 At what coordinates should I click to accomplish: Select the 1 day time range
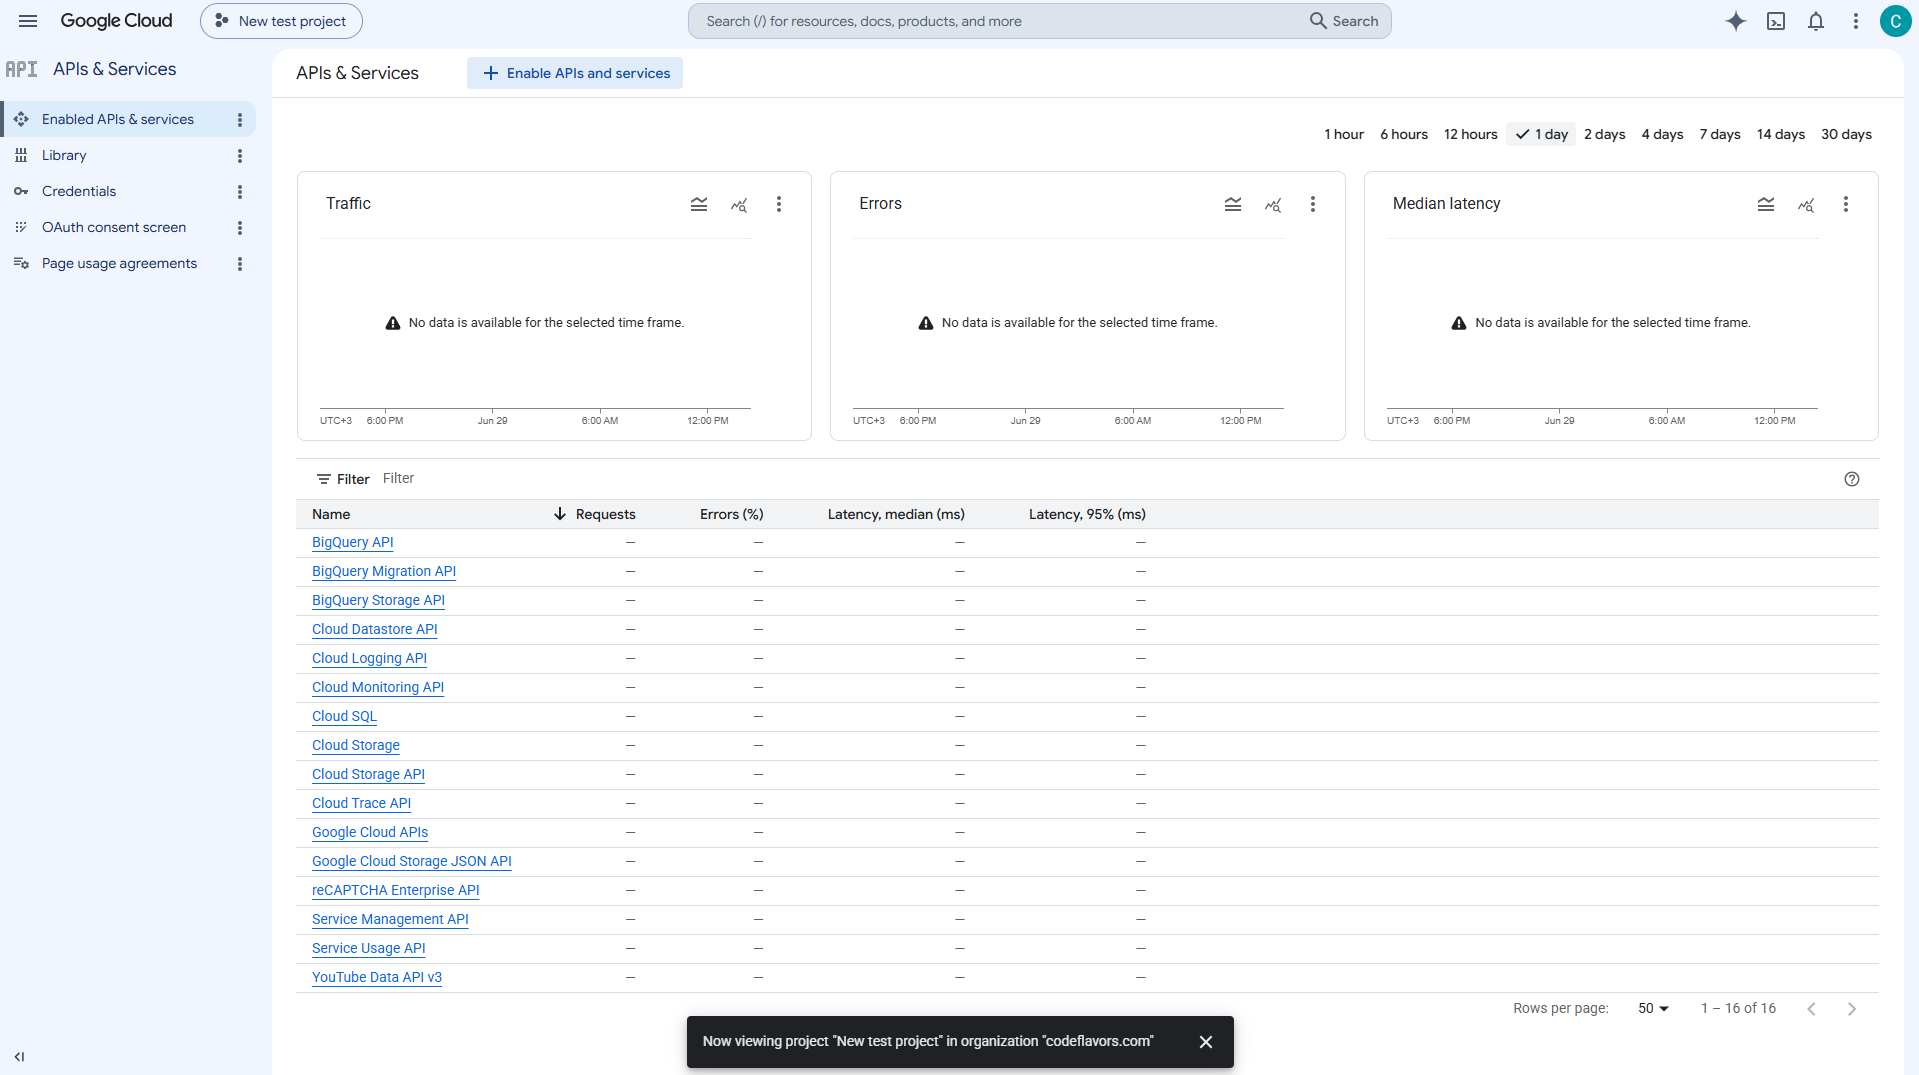[1541, 134]
